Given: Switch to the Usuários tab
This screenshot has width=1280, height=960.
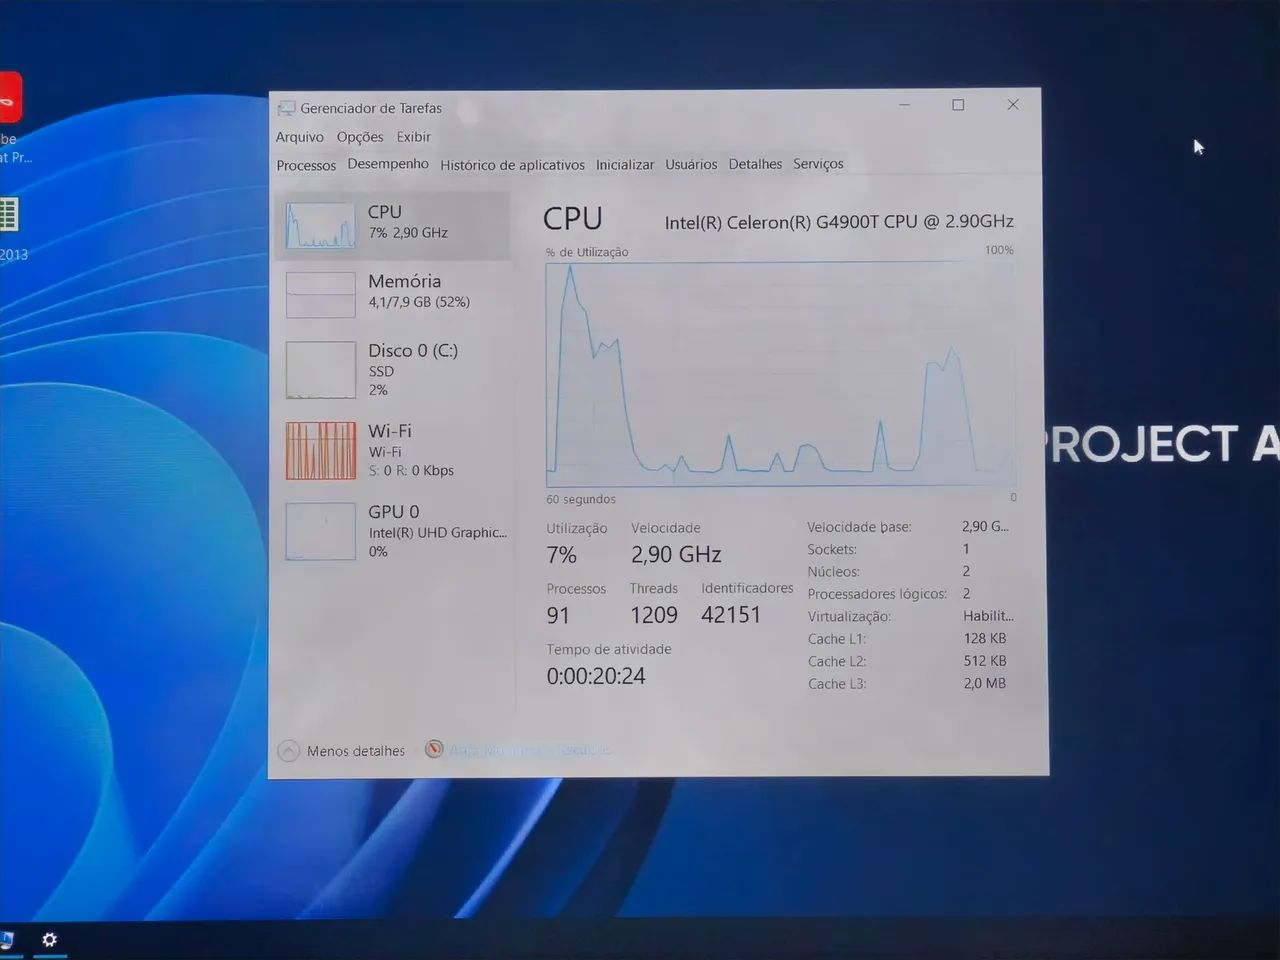Looking at the screenshot, I should (x=691, y=164).
